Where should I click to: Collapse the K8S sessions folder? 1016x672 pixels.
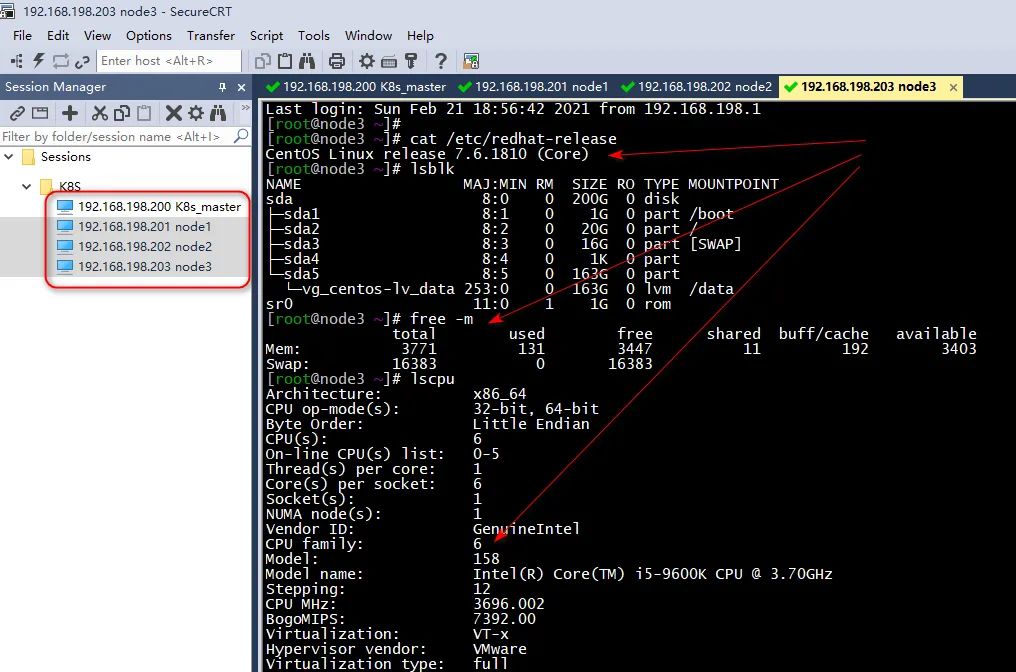click(x=24, y=186)
